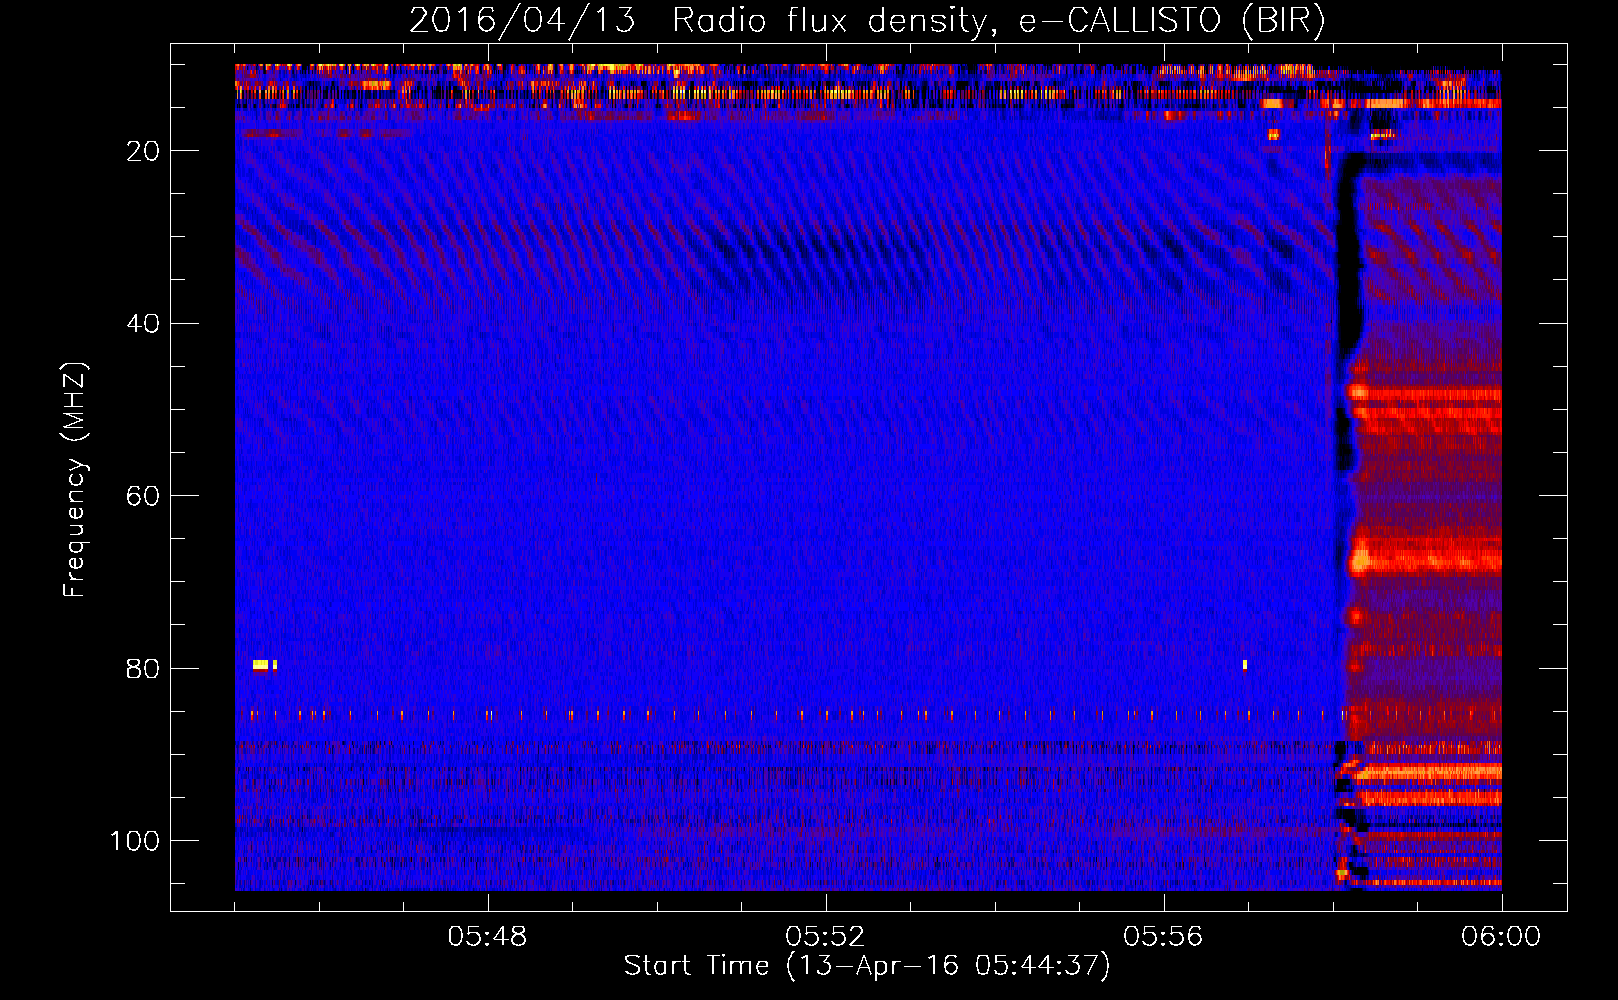Click the "Frequency (MHZ)" y-axis label
The image size is (1618, 1000).
tap(75, 480)
